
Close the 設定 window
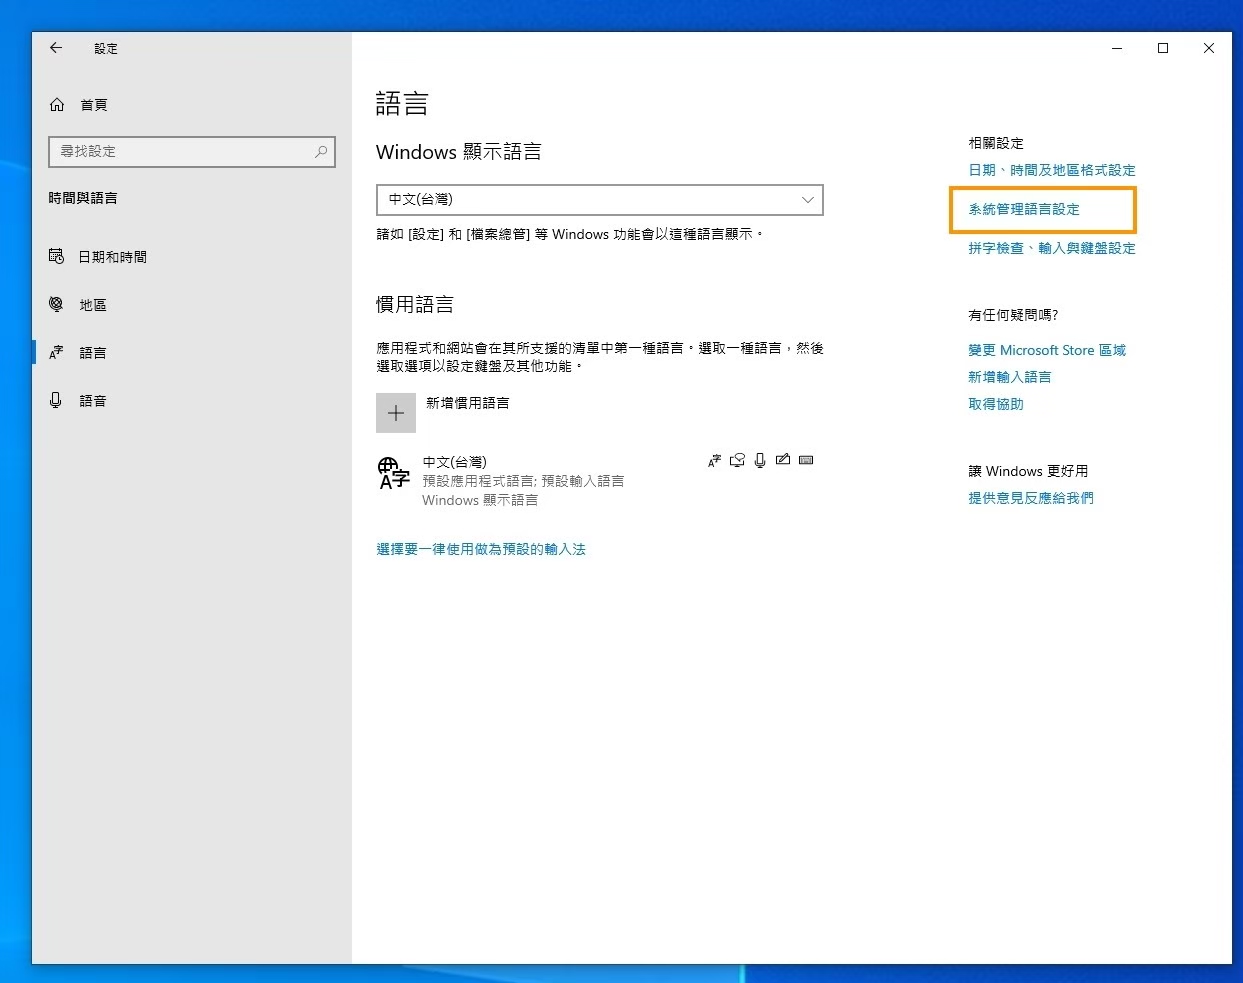coord(1209,48)
